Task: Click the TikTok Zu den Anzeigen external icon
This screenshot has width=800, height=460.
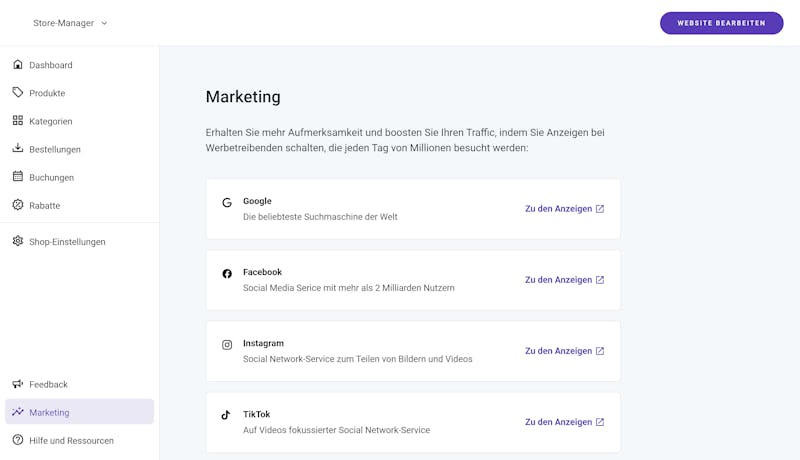Action: point(600,422)
